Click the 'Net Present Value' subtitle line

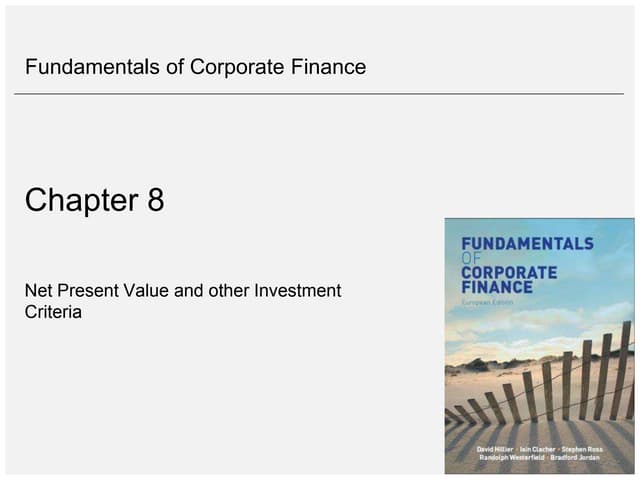point(183,291)
